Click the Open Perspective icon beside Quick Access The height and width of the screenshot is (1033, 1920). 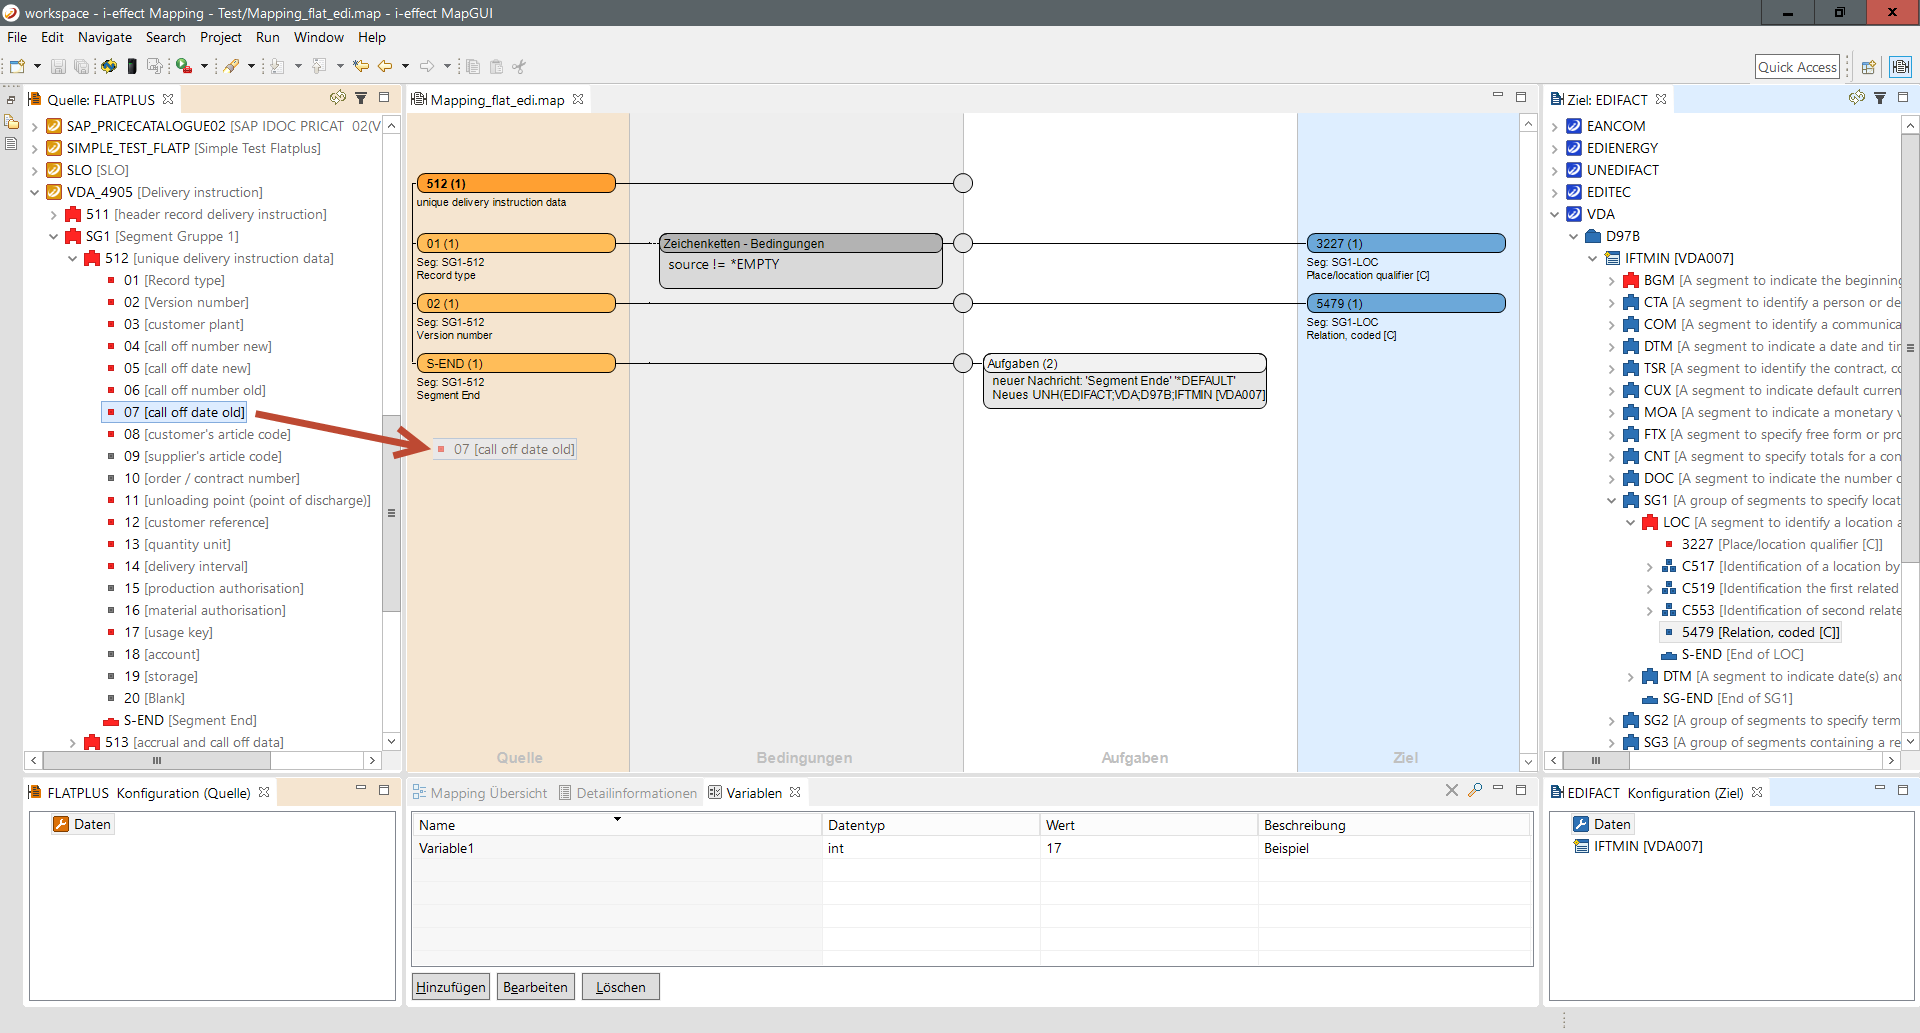(x=1868, y=67)
